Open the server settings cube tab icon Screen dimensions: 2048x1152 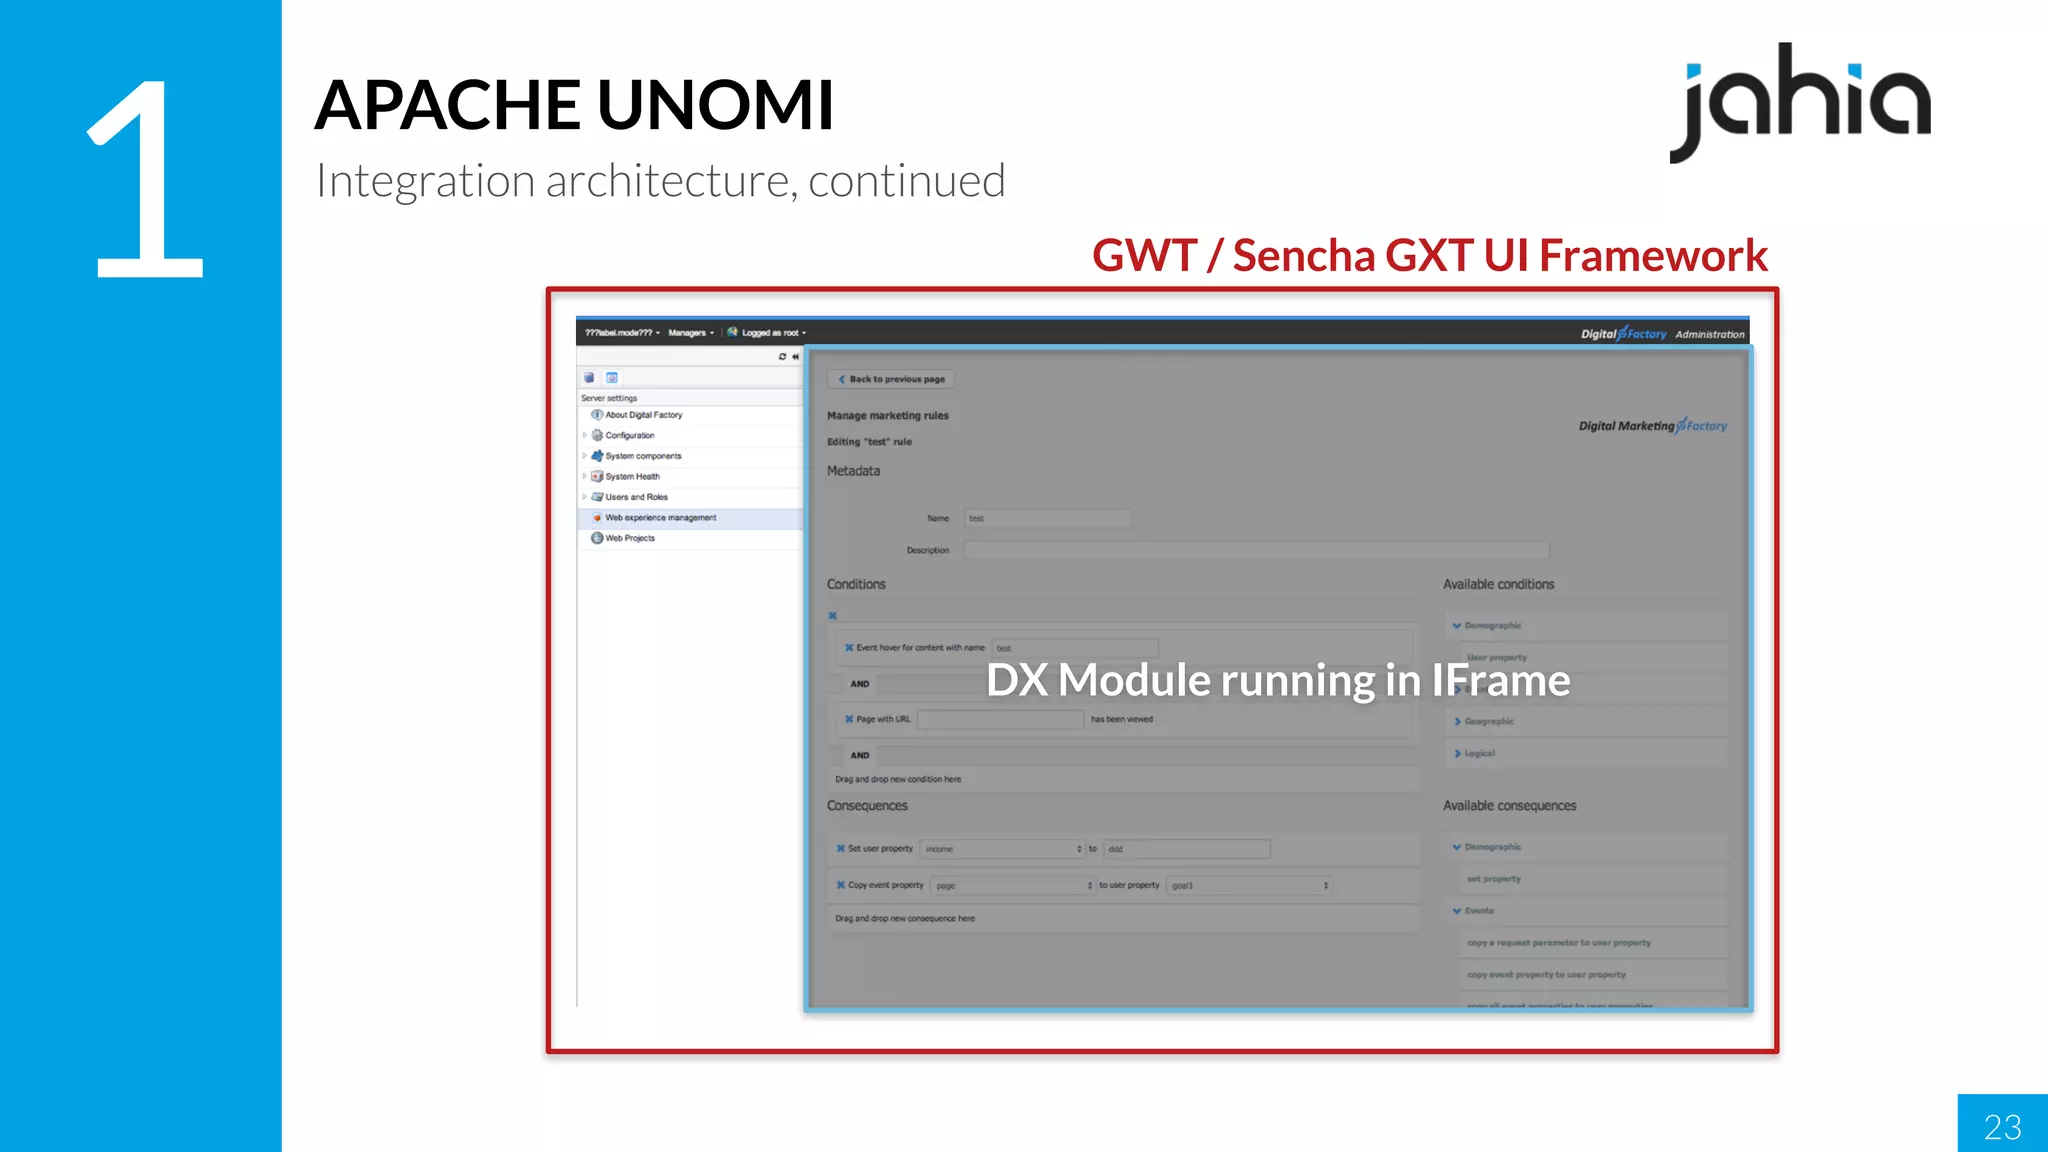(x=589, y=378)
